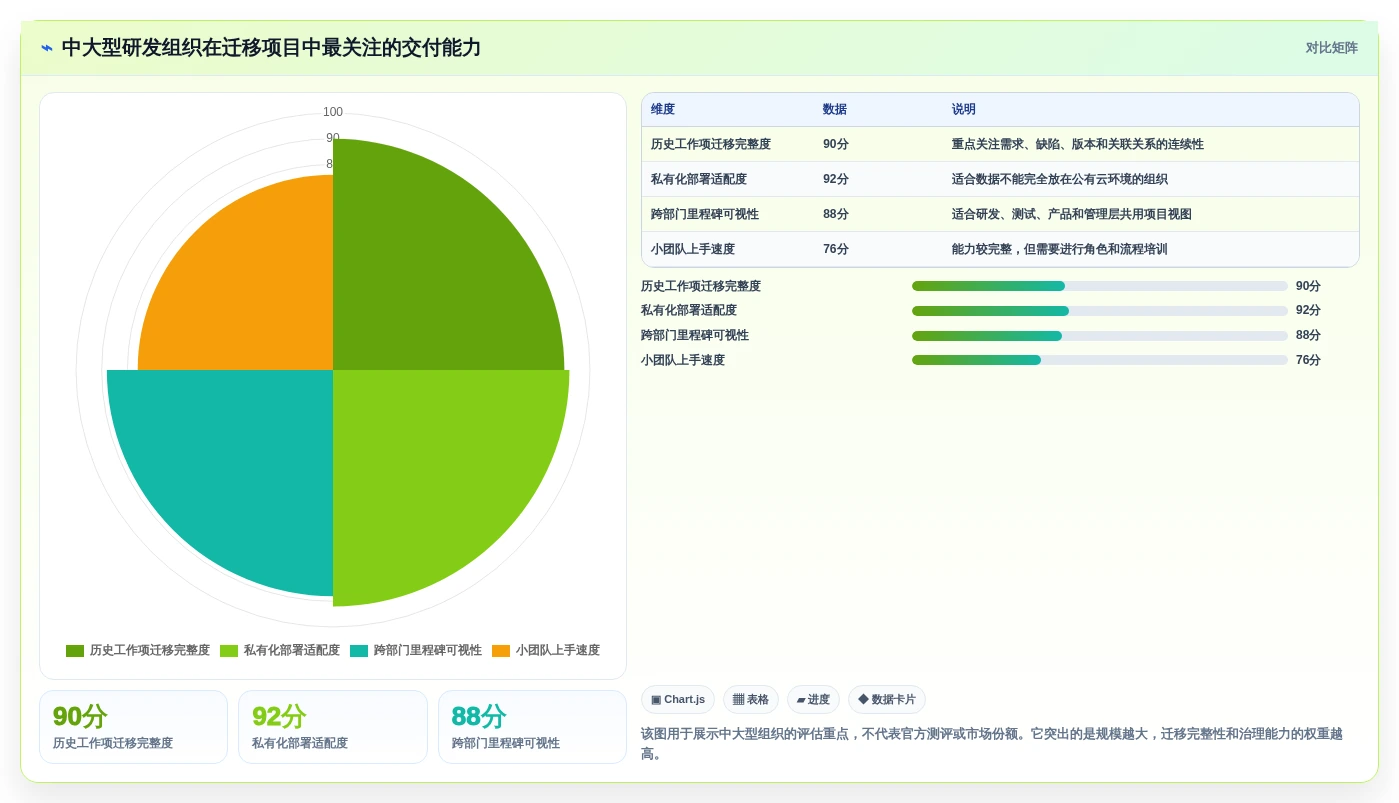Click the 数据 column header
This screenshot has height=803, width=1399.
(835, 110)
